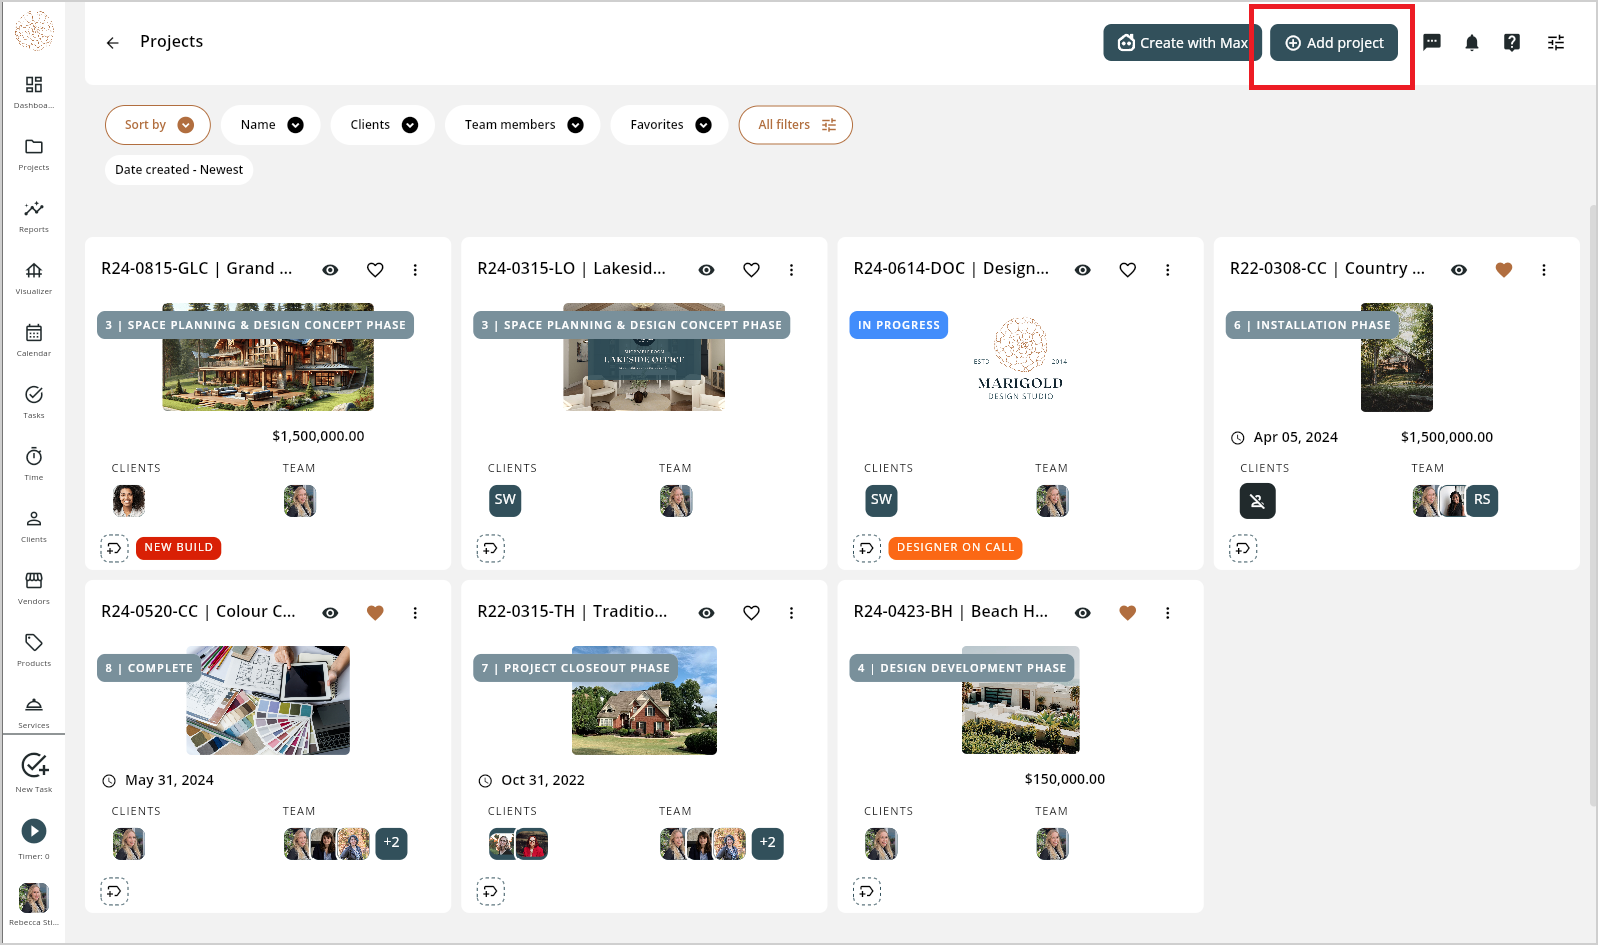
Task: Expand the Name filter dropdown
Action: (x=271, y=125)
